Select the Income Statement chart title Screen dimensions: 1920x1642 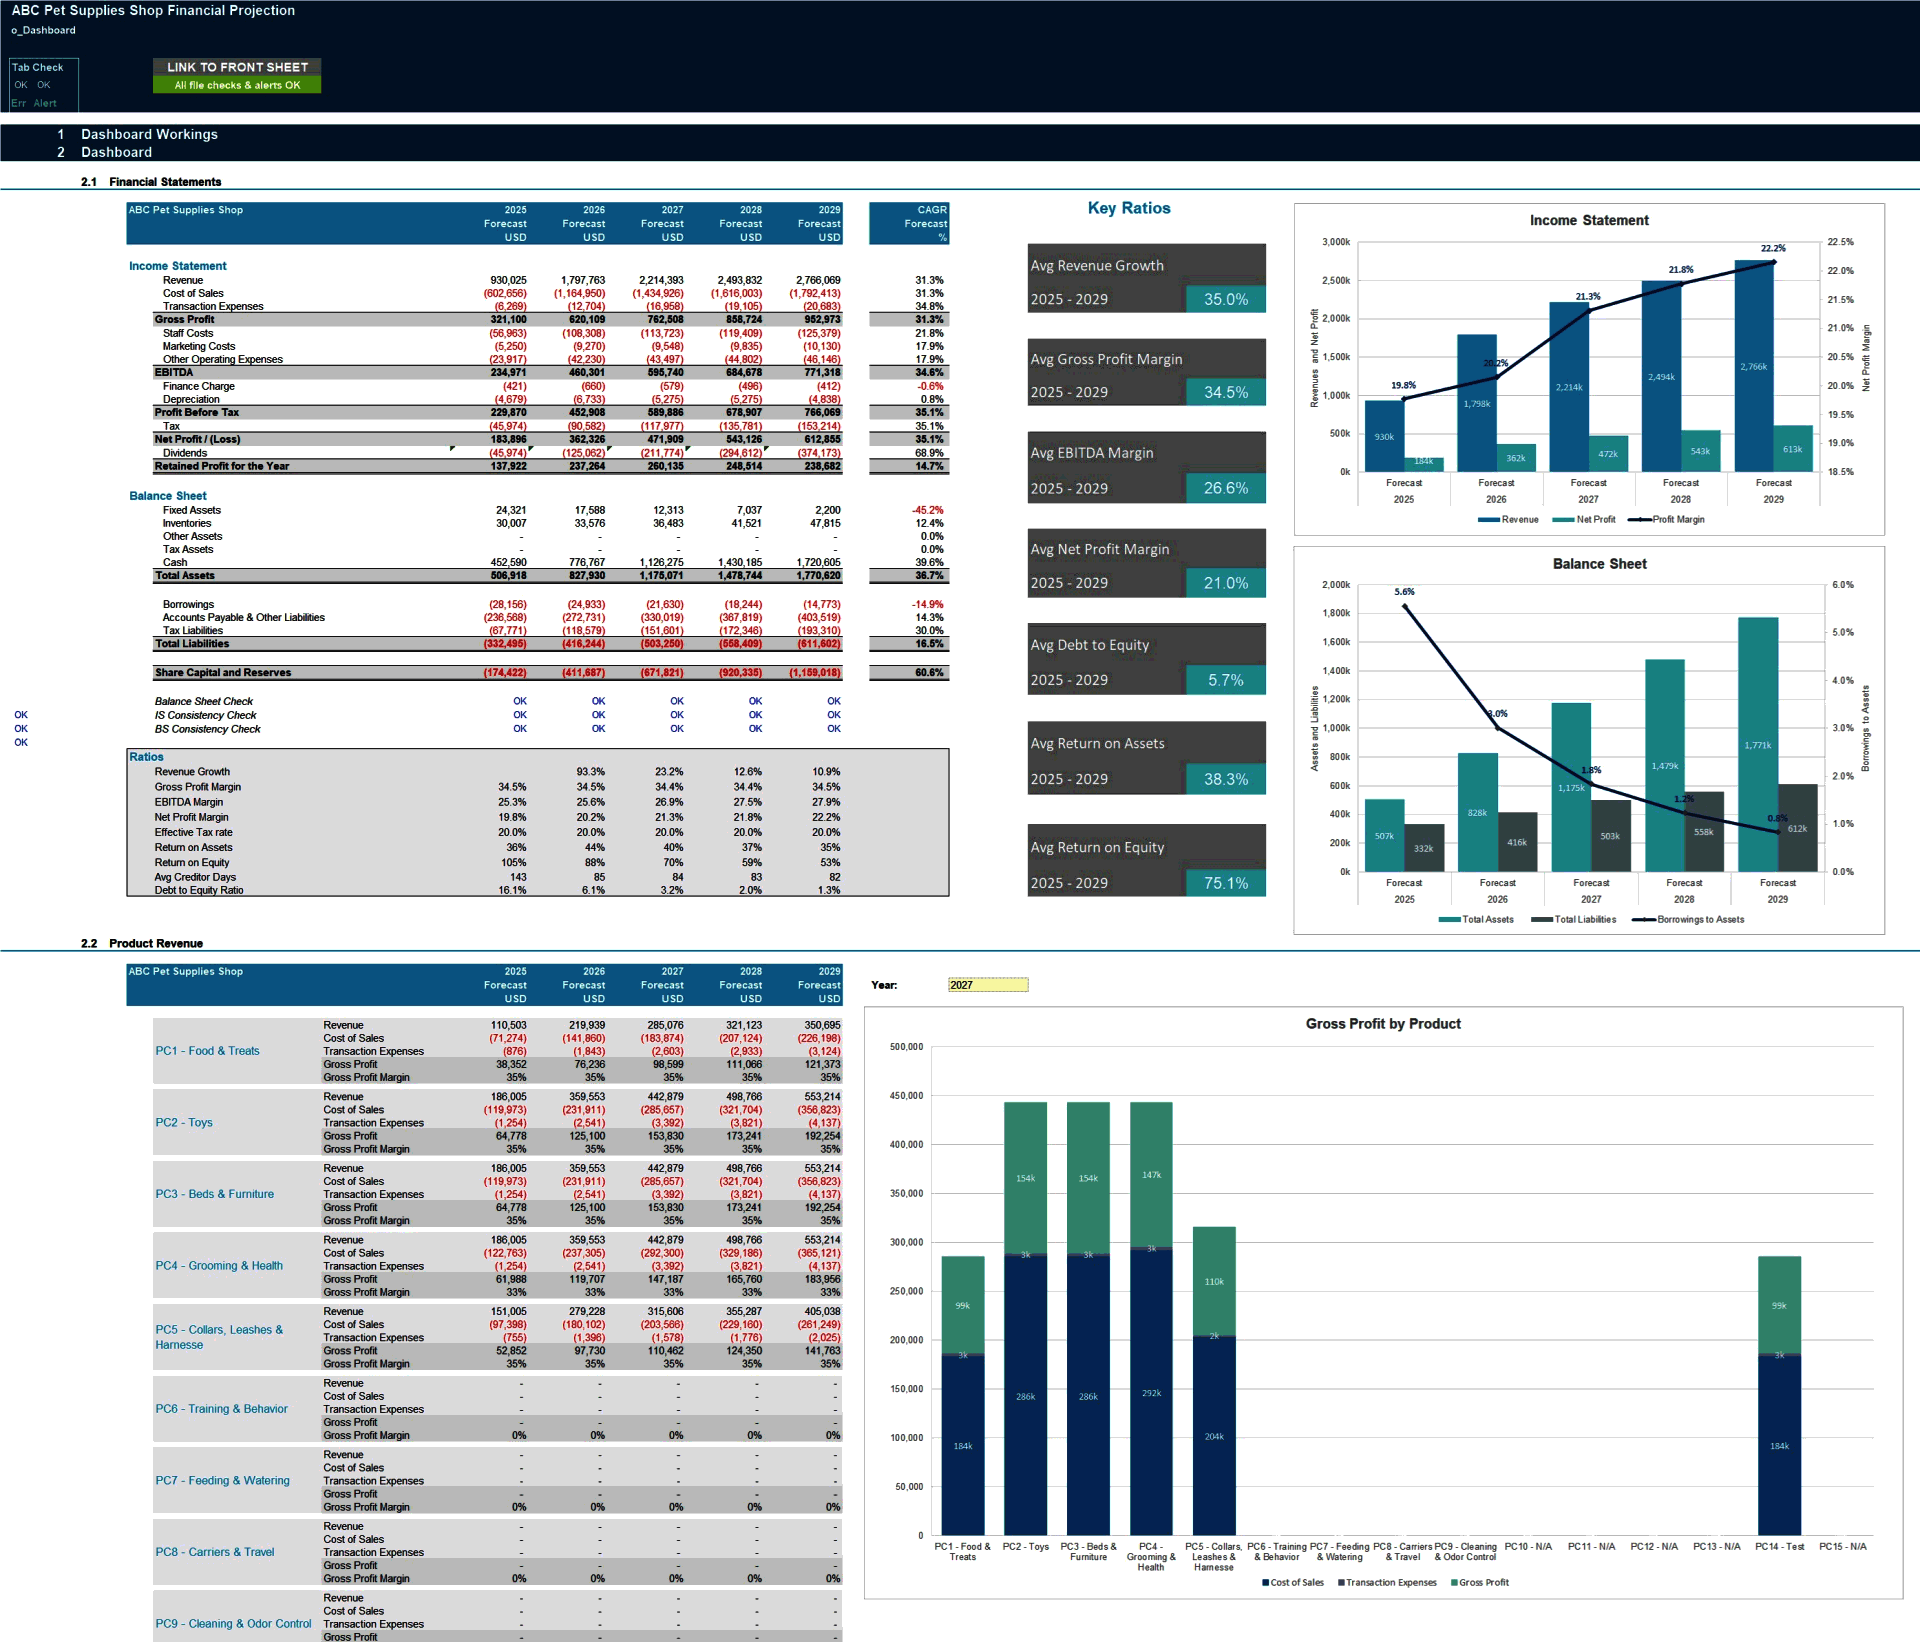tap(1589, 220)
